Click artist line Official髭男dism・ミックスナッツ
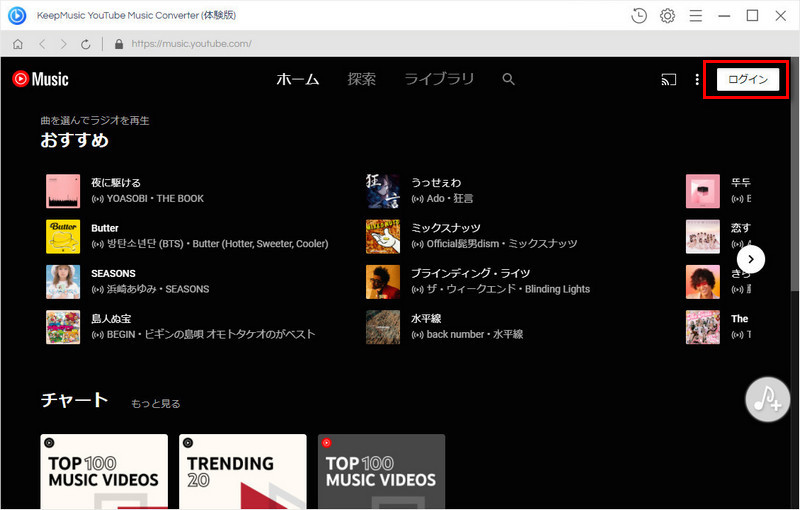The height and width of the screenshot is (510, 800). [502, 244]
